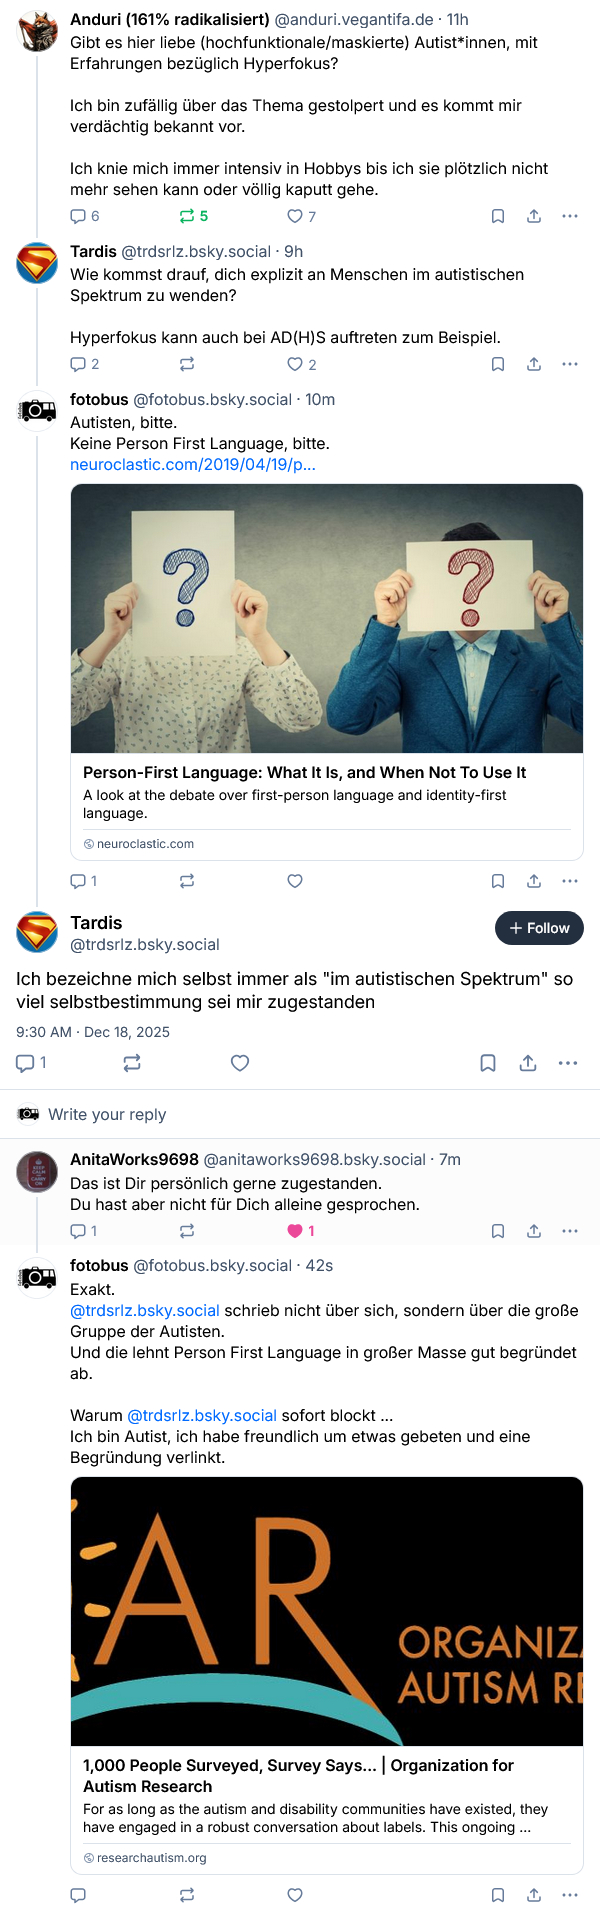Like Anduri's post about Hyperfokus
The width and height of the screenshot is (600, 1917).
(295, 216)
